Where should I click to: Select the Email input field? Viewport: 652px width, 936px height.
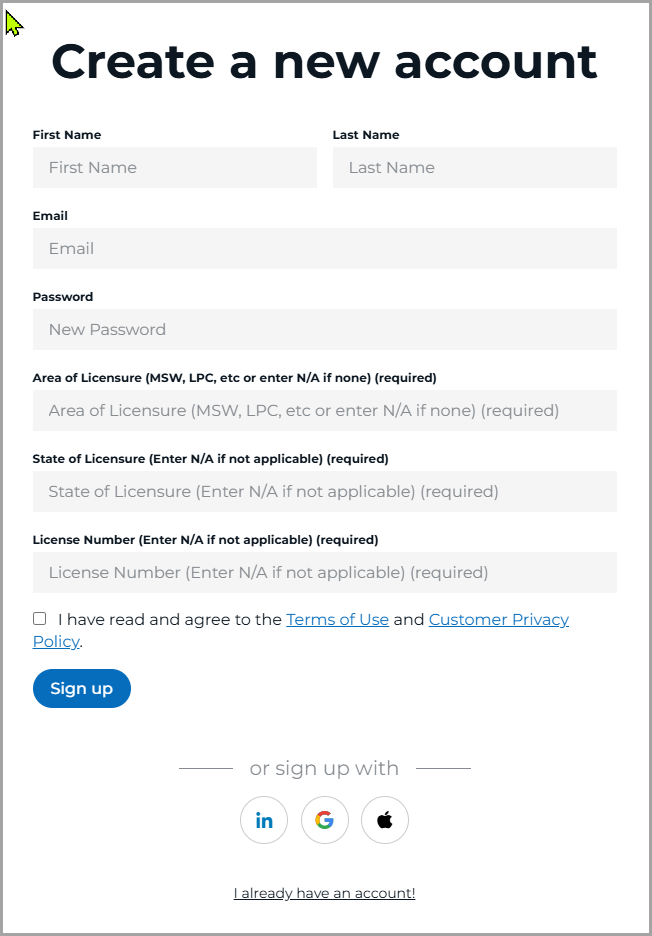tap(324, 248)
